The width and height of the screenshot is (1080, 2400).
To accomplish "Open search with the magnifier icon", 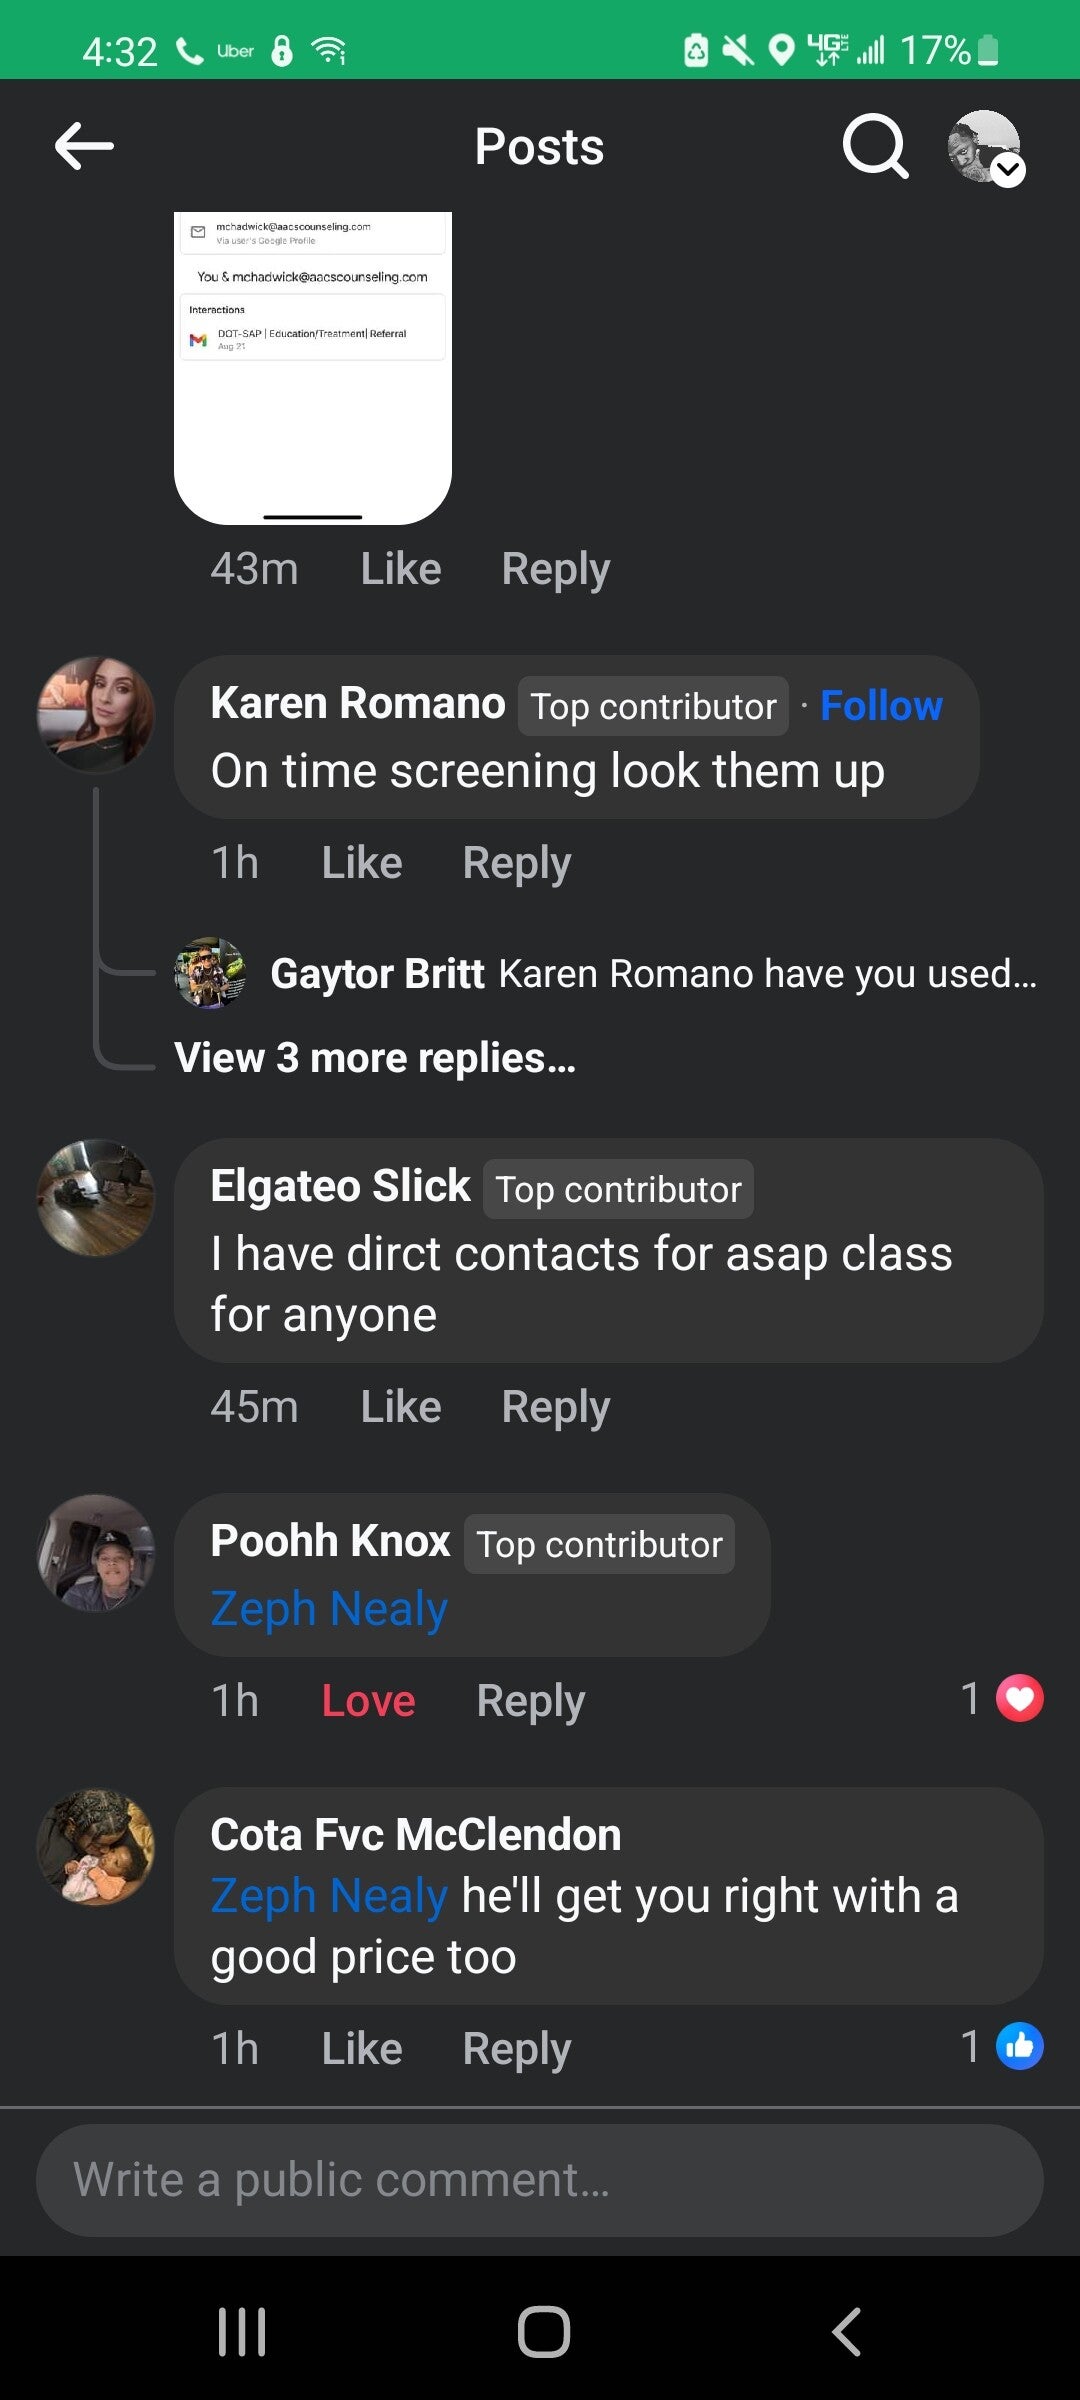I will 875,146.
